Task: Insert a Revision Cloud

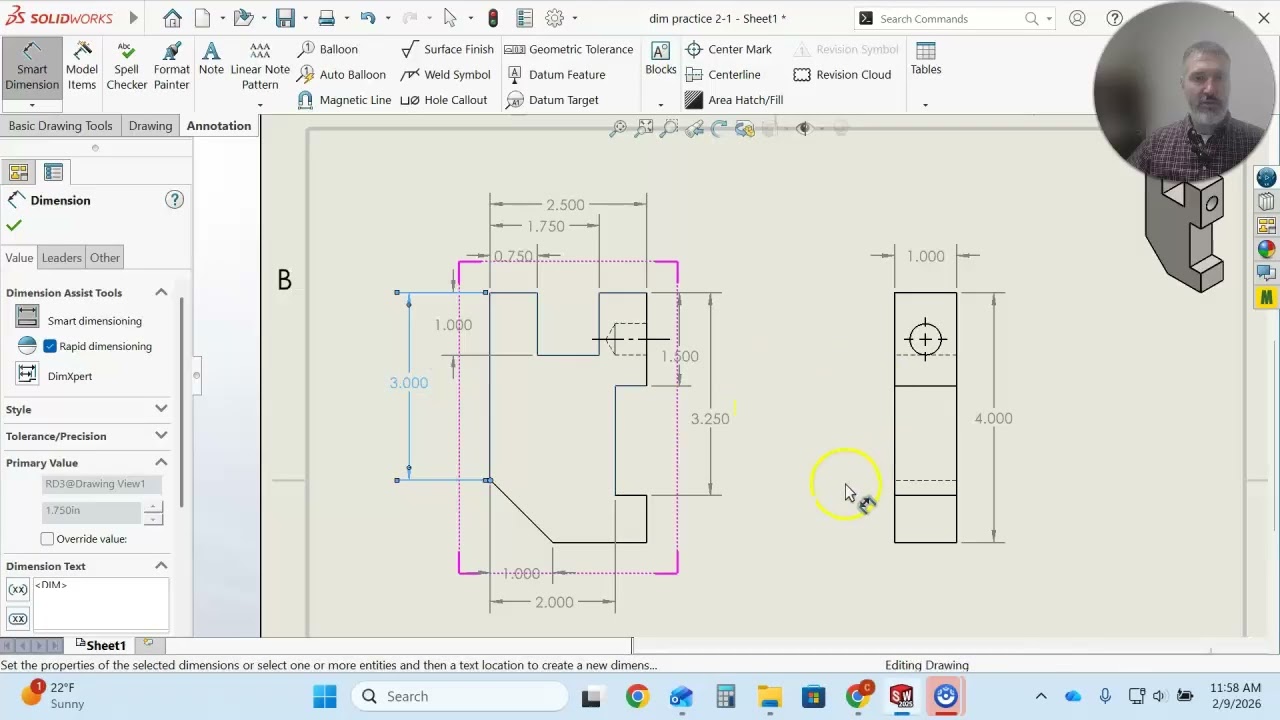Action: click(x=842, y=75)
